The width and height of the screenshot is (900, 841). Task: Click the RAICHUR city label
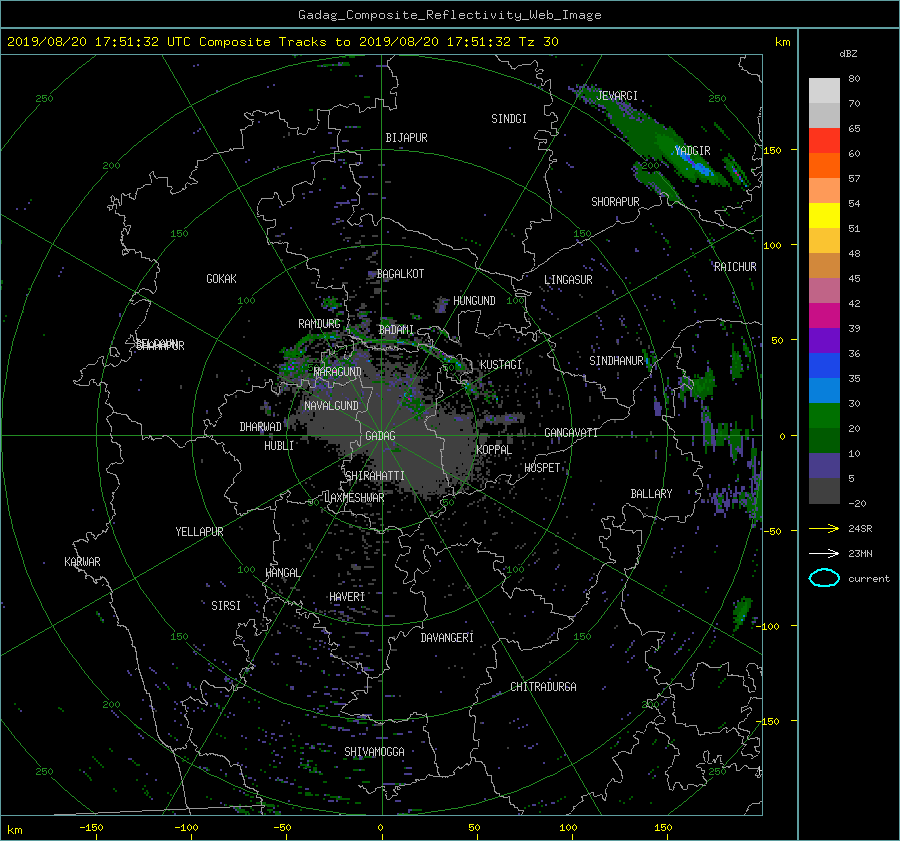point(735,267)
